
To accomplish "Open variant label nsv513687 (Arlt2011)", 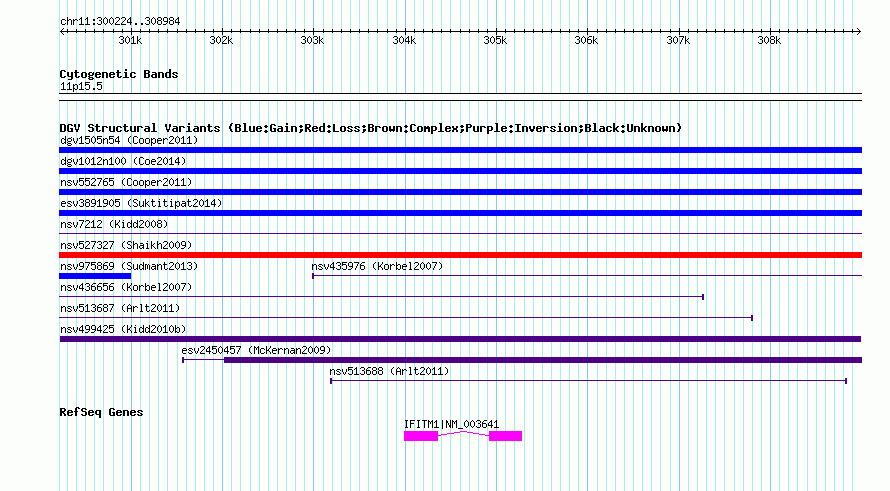I will [120, 308].
